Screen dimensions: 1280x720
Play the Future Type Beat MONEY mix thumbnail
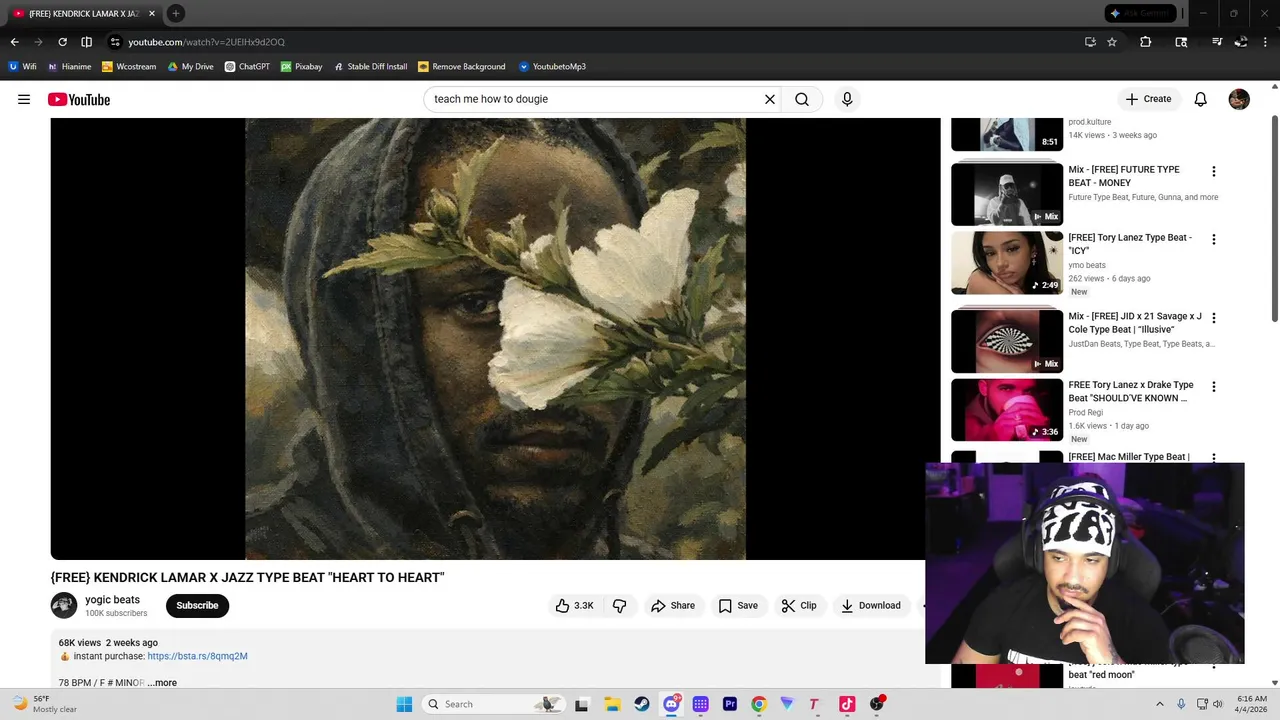pos(1007,194)
